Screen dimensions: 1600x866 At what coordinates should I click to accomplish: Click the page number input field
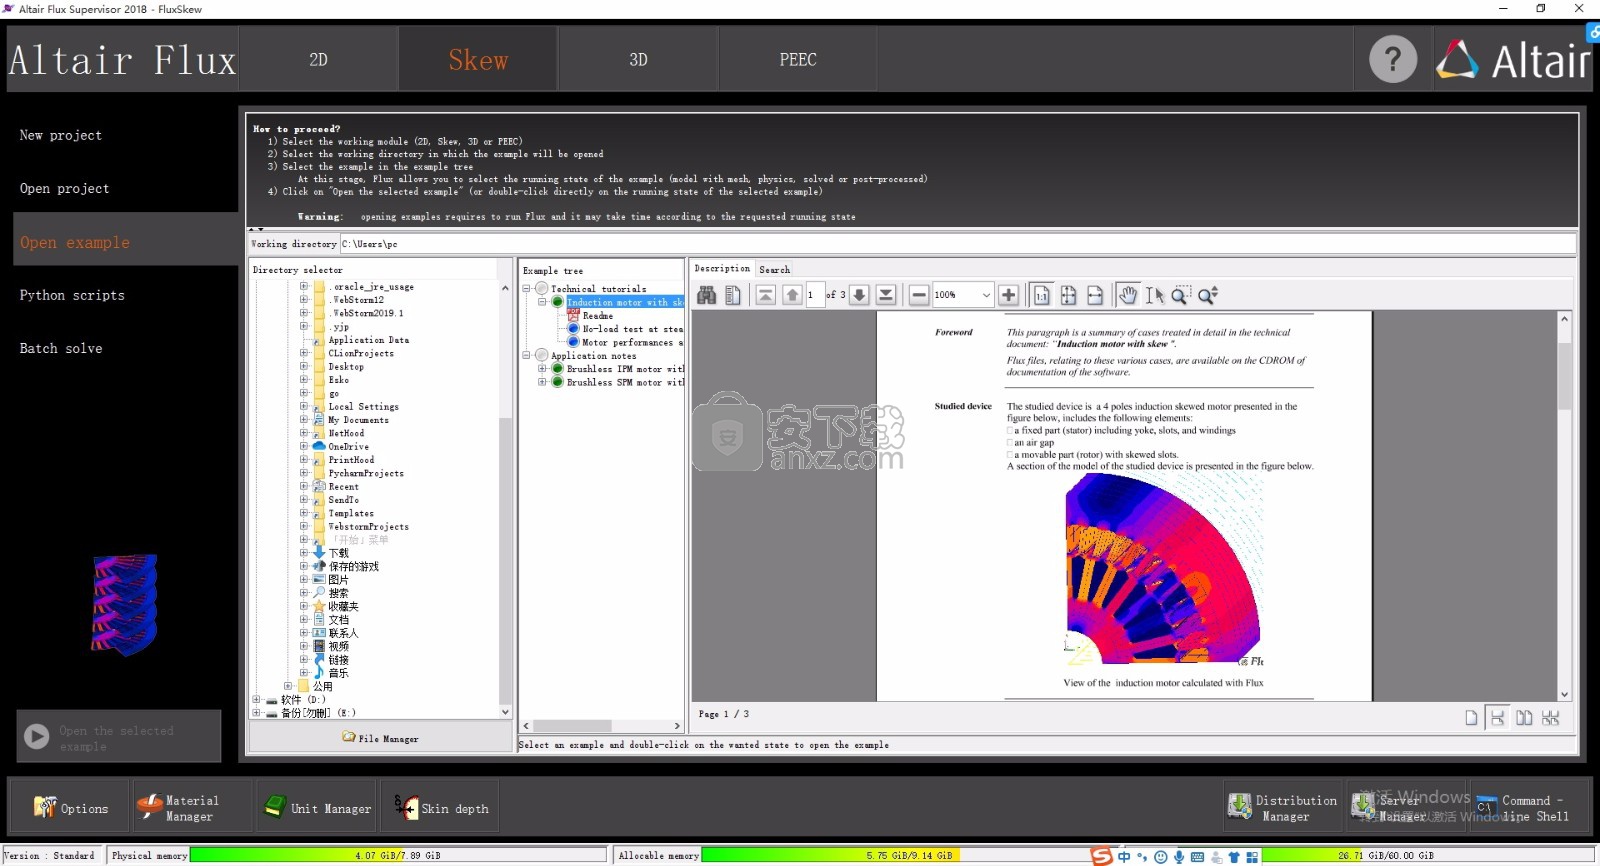(814, 295)
